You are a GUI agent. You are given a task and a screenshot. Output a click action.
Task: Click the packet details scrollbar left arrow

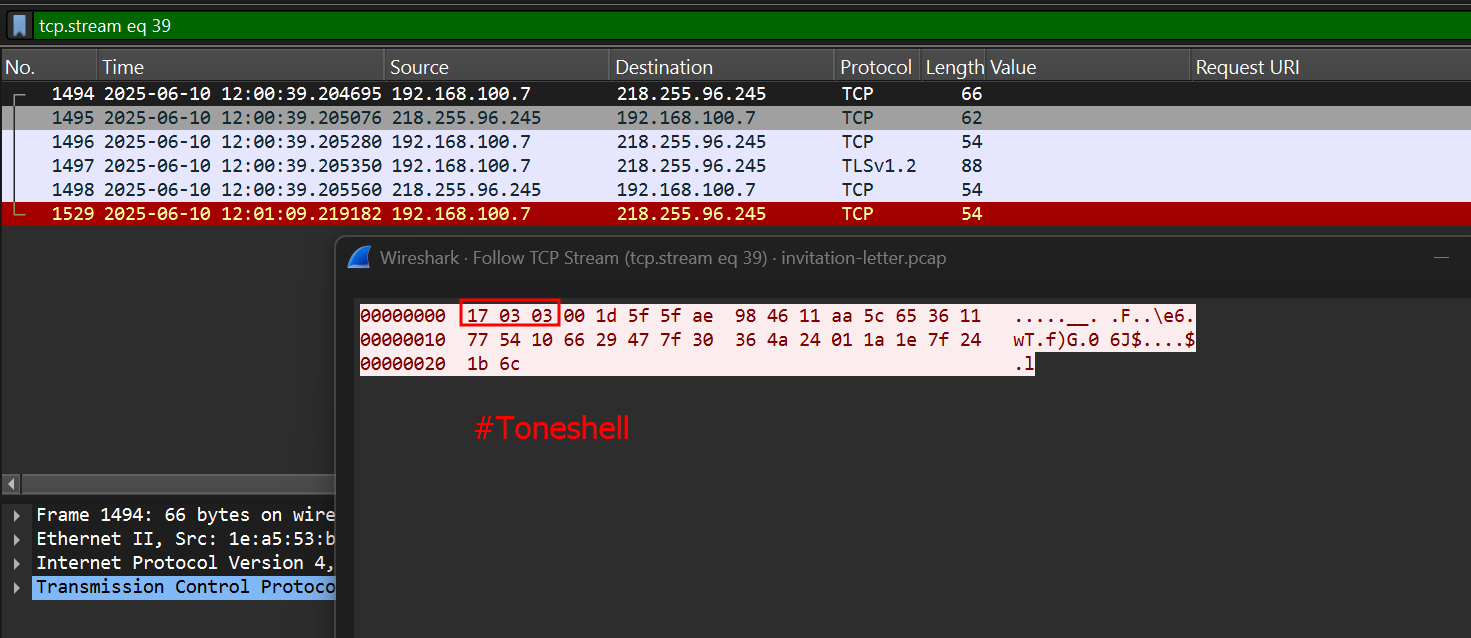[8, 484]
